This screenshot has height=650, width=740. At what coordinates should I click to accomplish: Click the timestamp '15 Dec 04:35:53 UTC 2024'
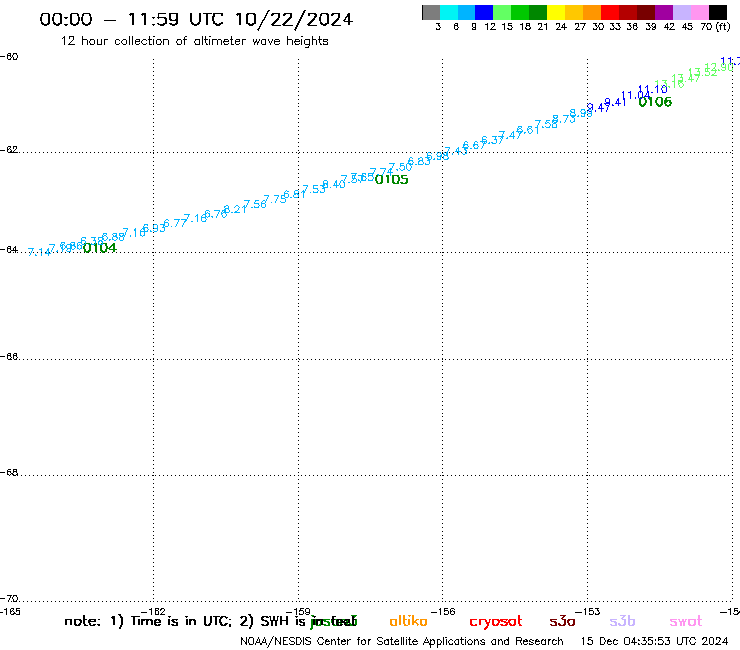pos(654,642)
